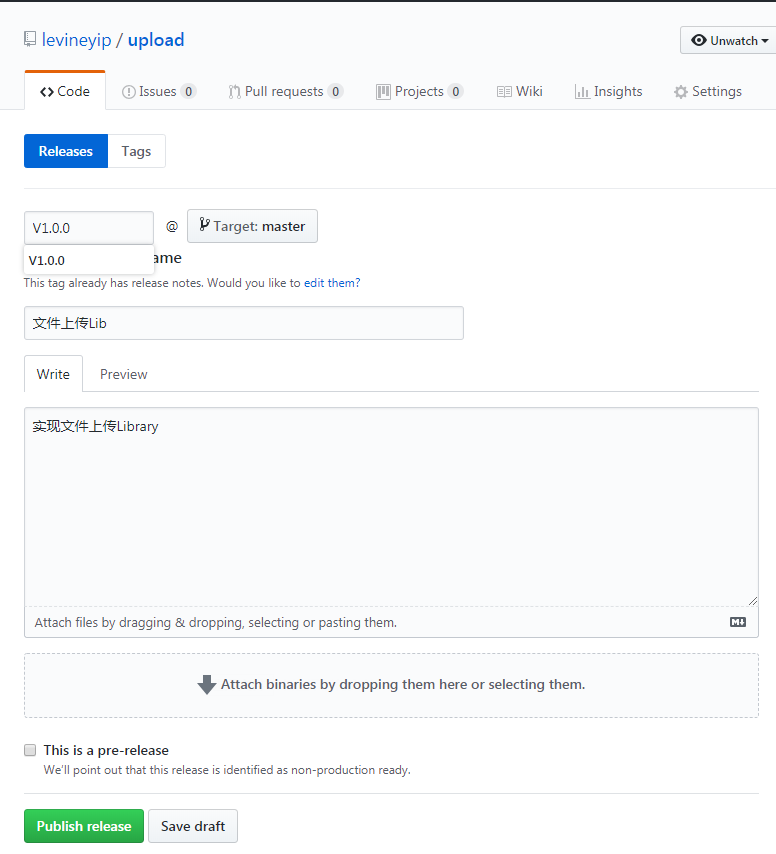The height and width of the screenshot is (854, 776).
Task: Select the Code tab
Action: click(x=65, y=91)
